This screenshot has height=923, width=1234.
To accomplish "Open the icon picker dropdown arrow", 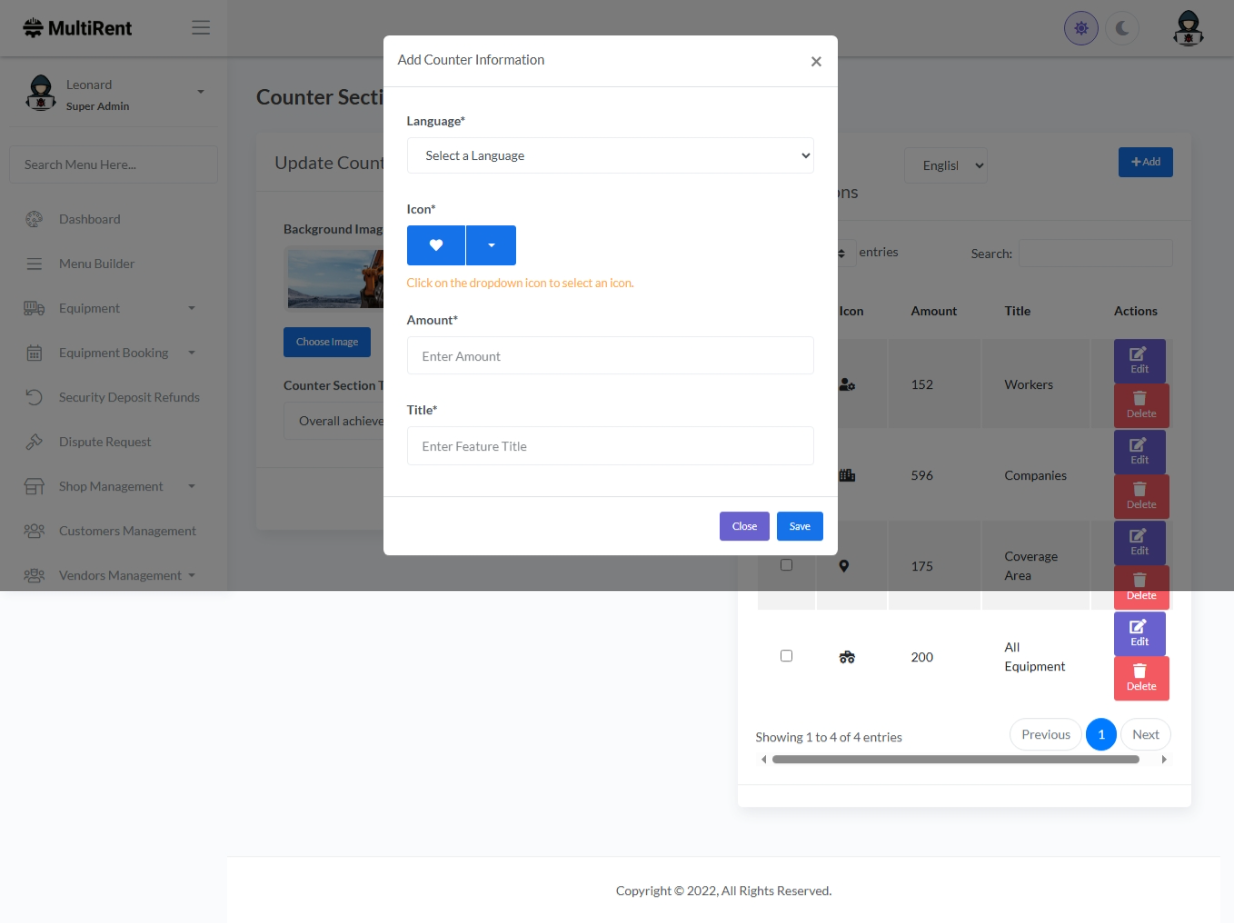I will pyautogui.click(x=491, y=245).
